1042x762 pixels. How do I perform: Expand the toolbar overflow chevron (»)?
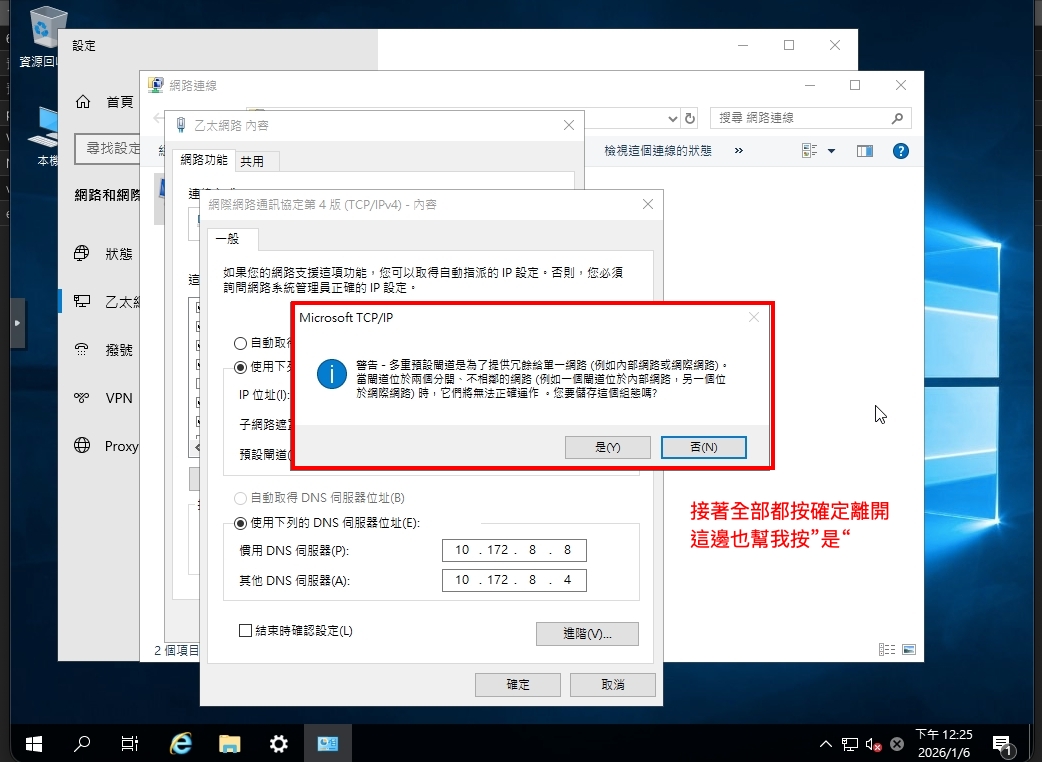point(738,151)
